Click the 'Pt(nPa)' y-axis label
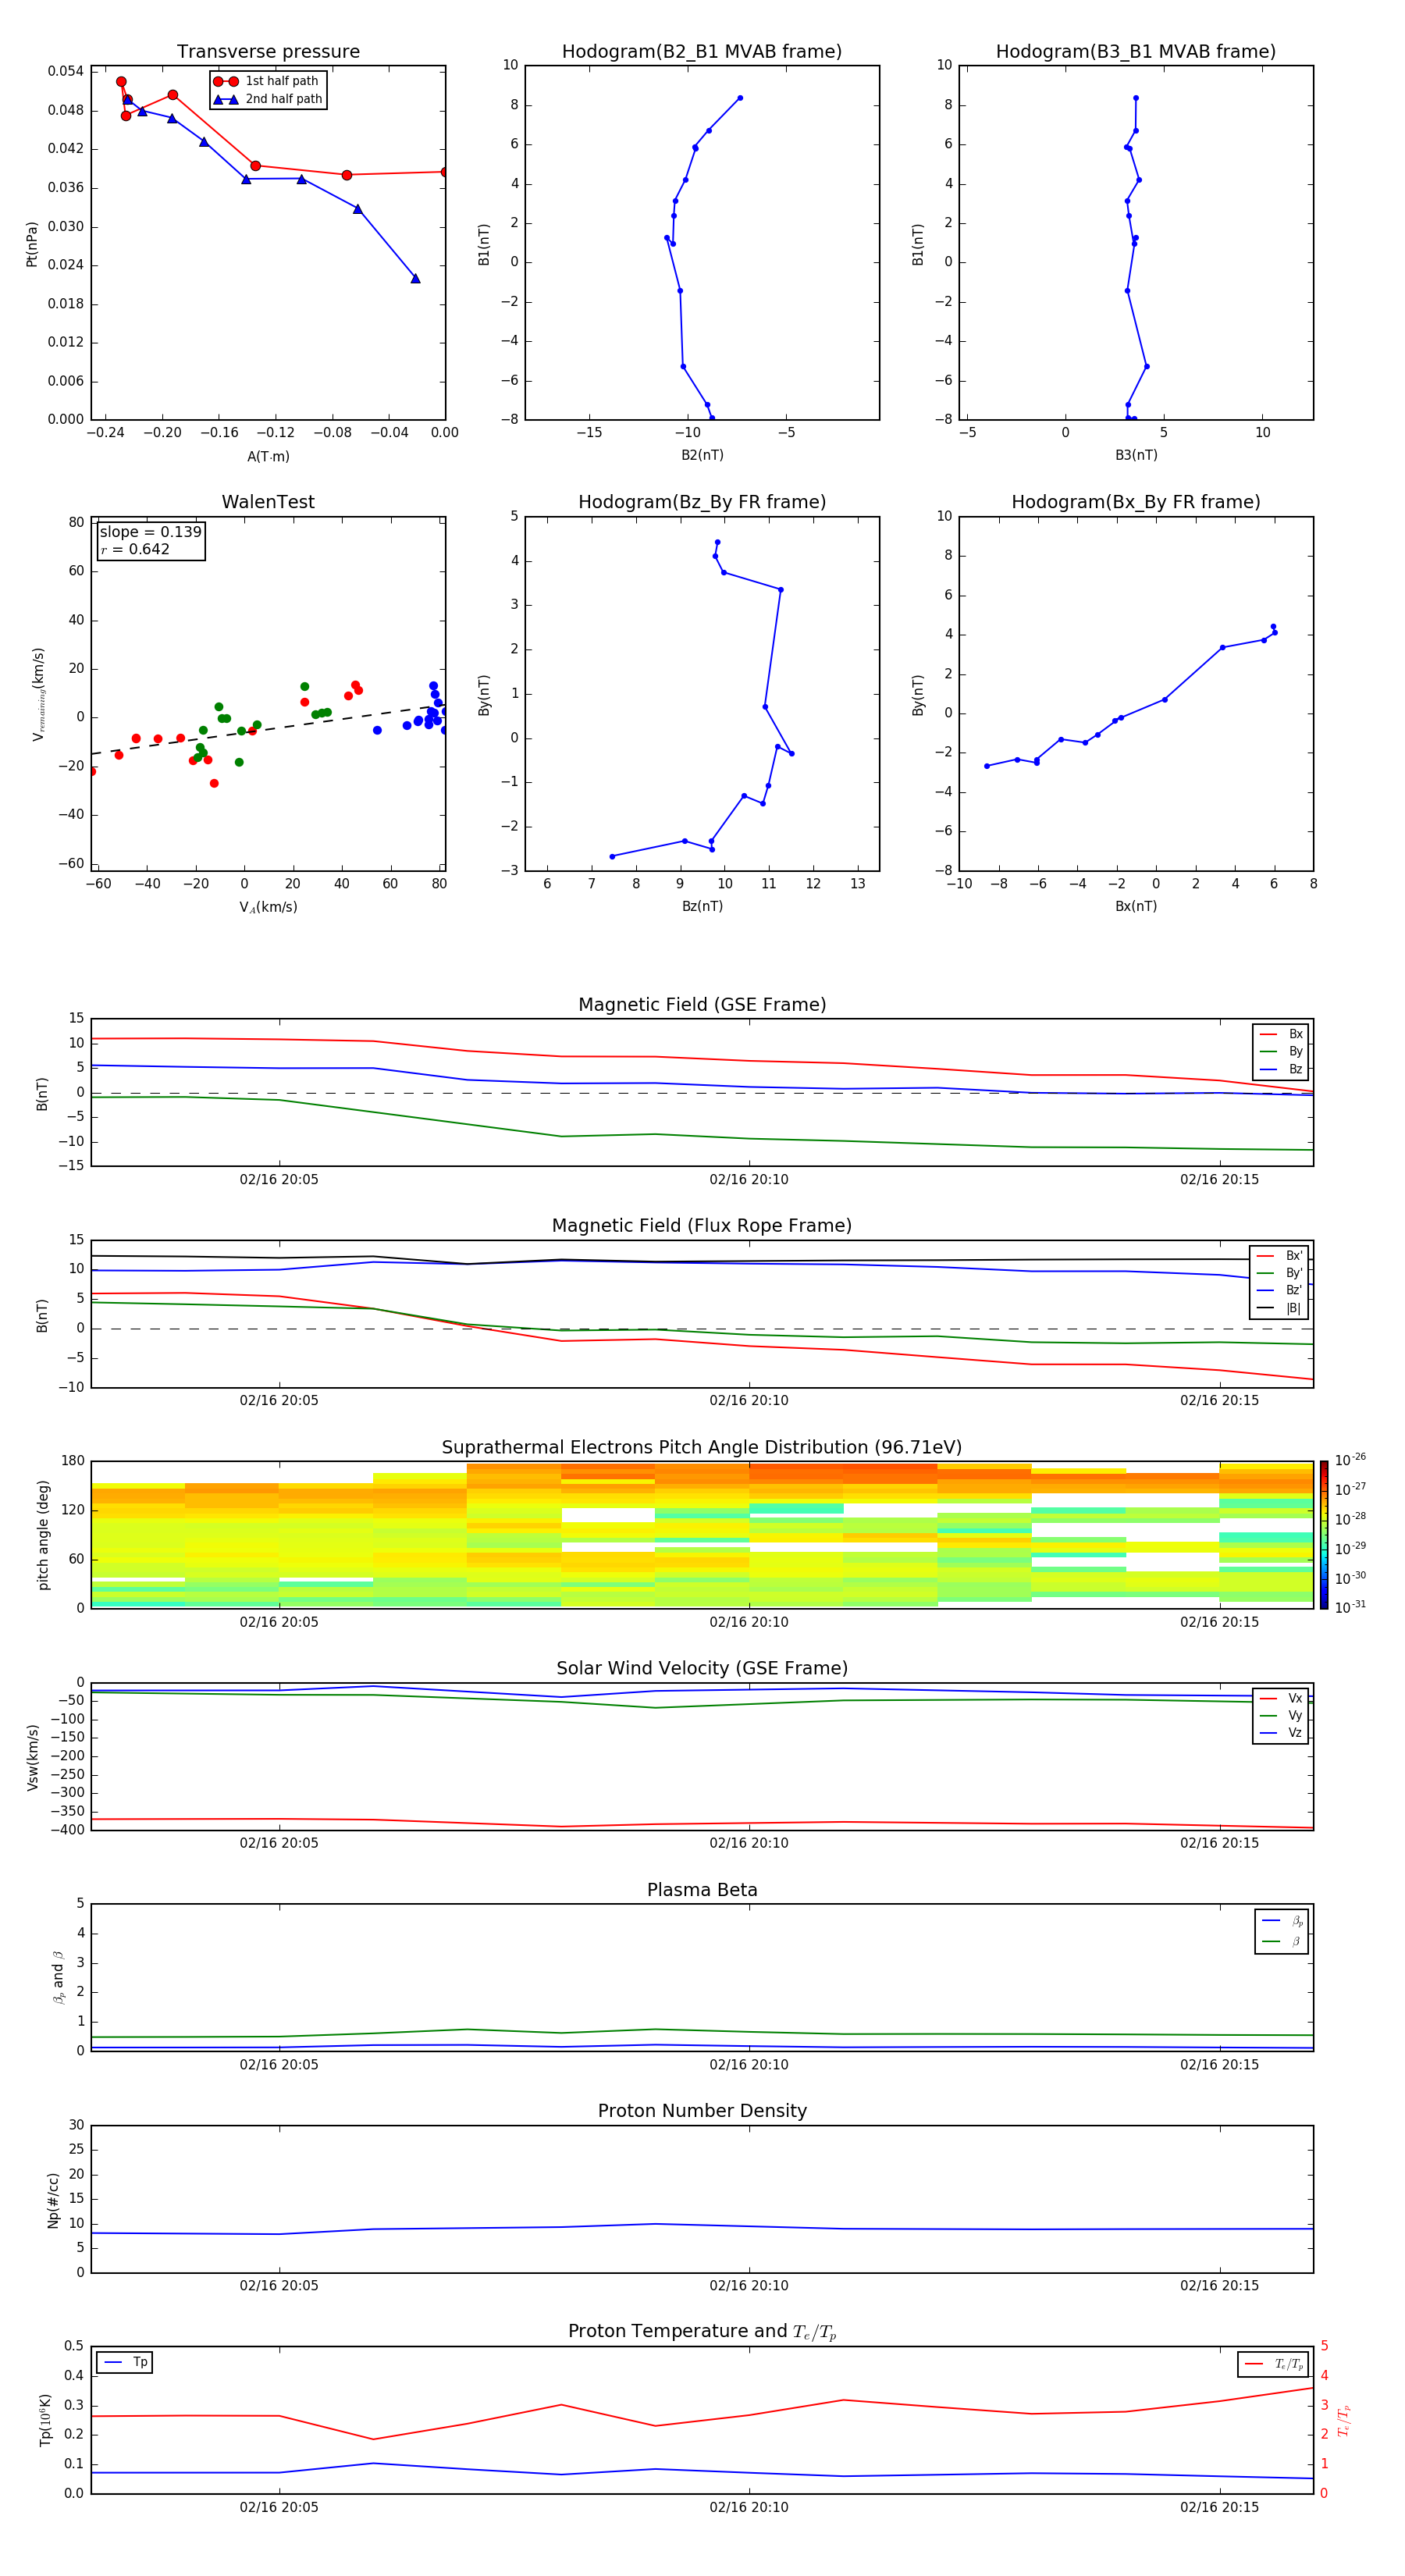 tap(32, 244)
